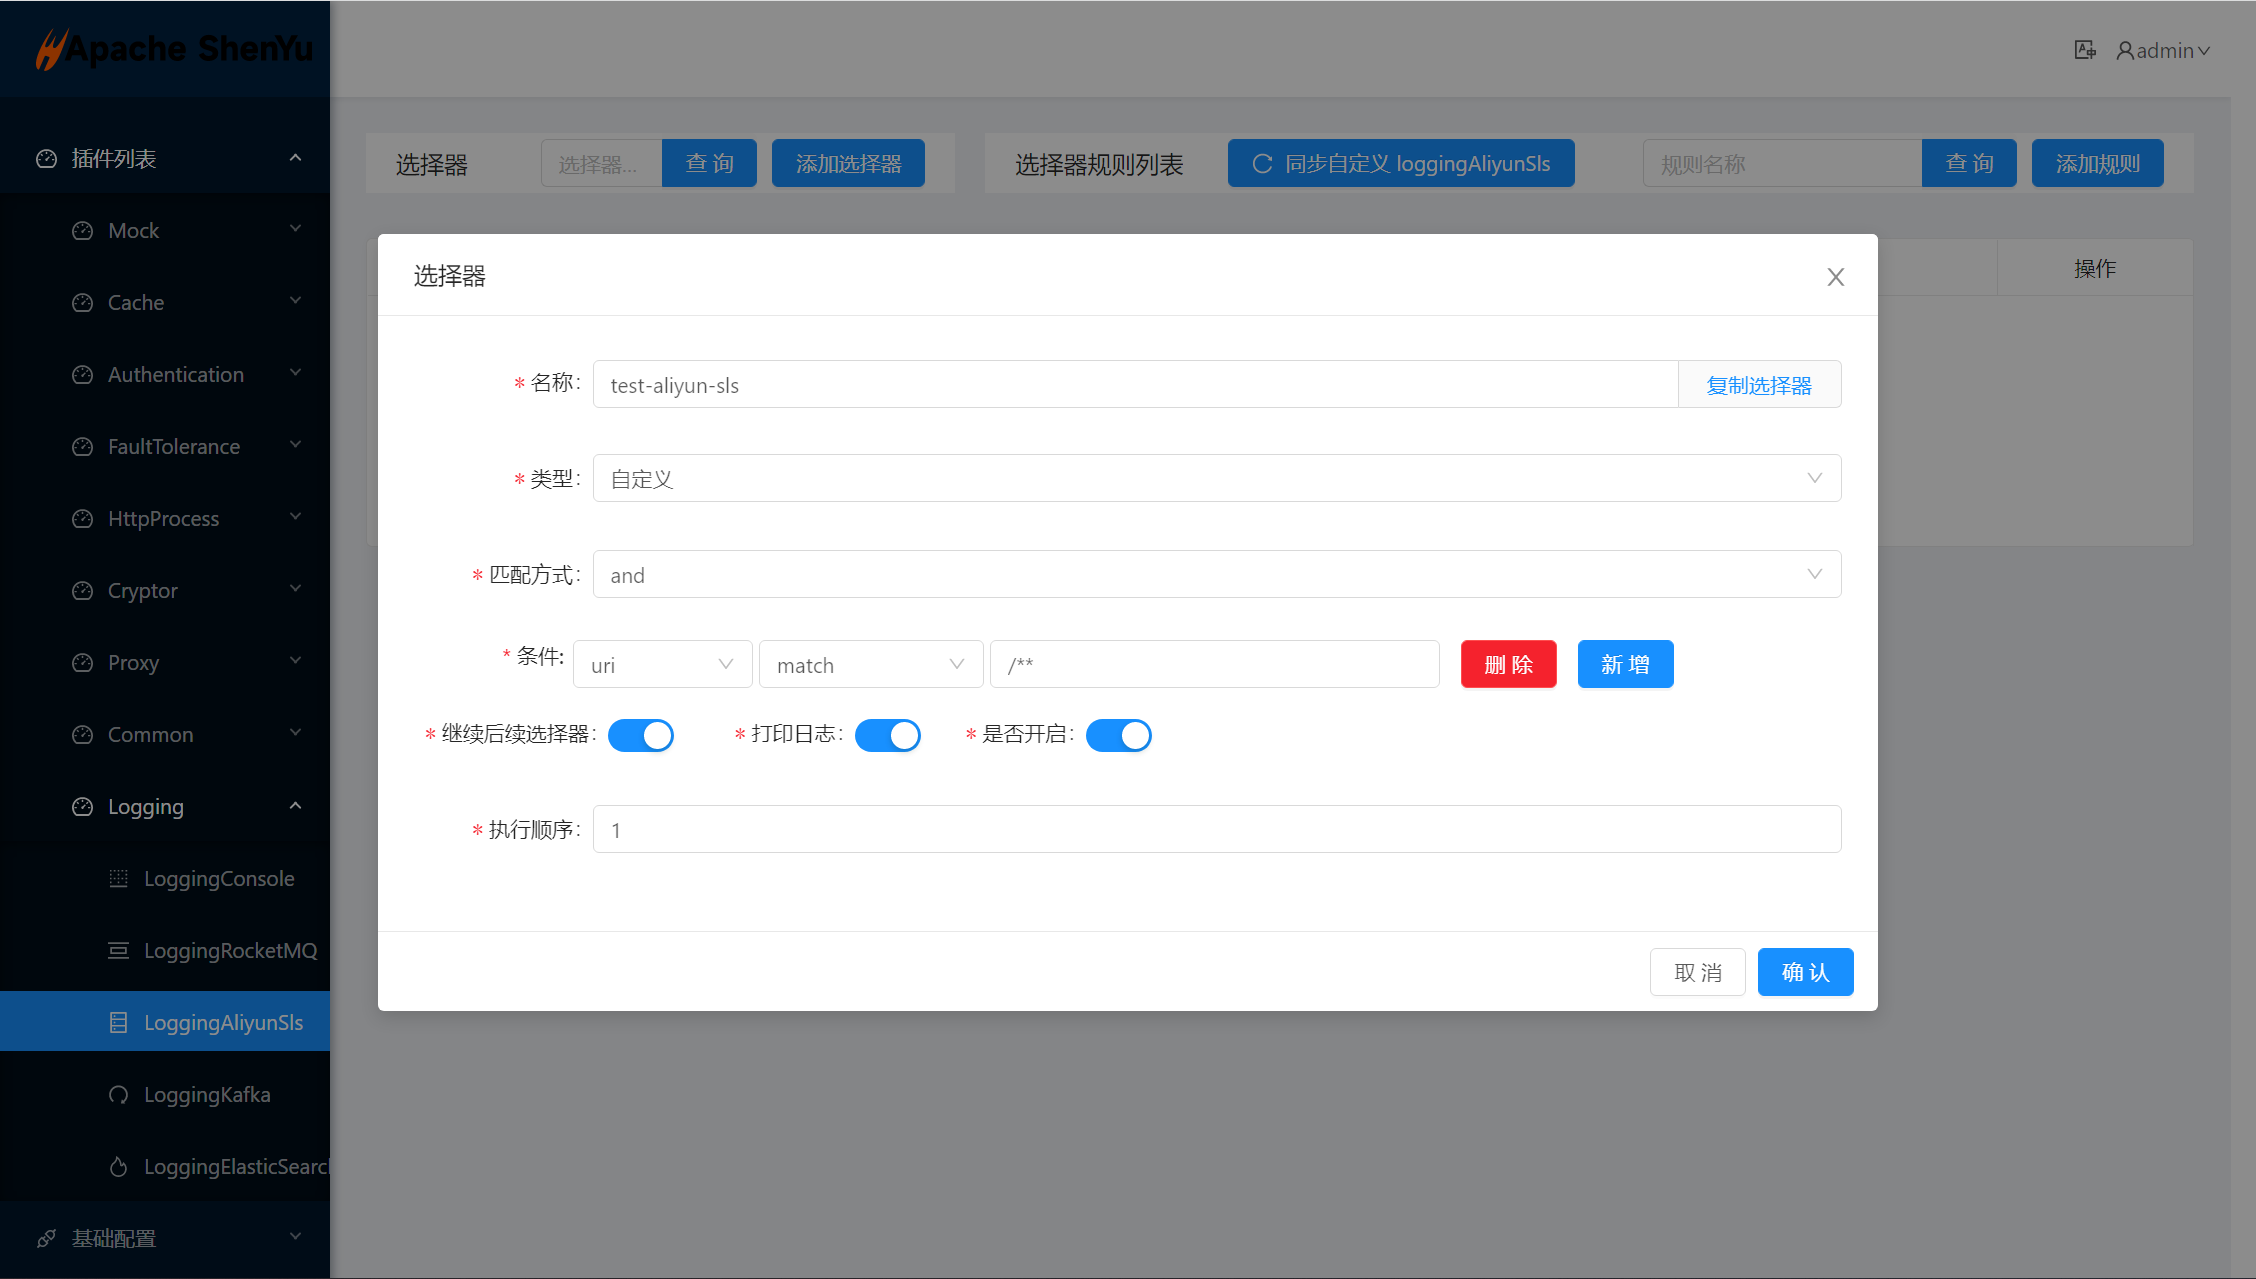
Task: Confirm the selector with blue button
Action: click(1805, 972)
